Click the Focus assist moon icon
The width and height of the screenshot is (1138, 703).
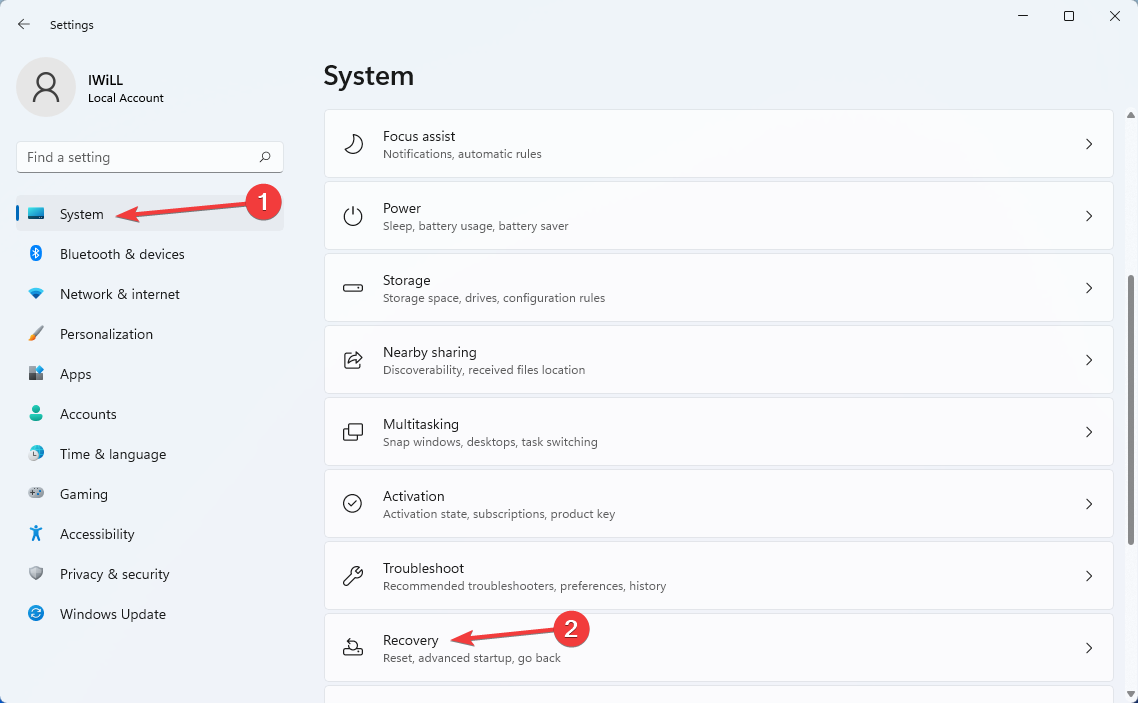coord(353,144)
